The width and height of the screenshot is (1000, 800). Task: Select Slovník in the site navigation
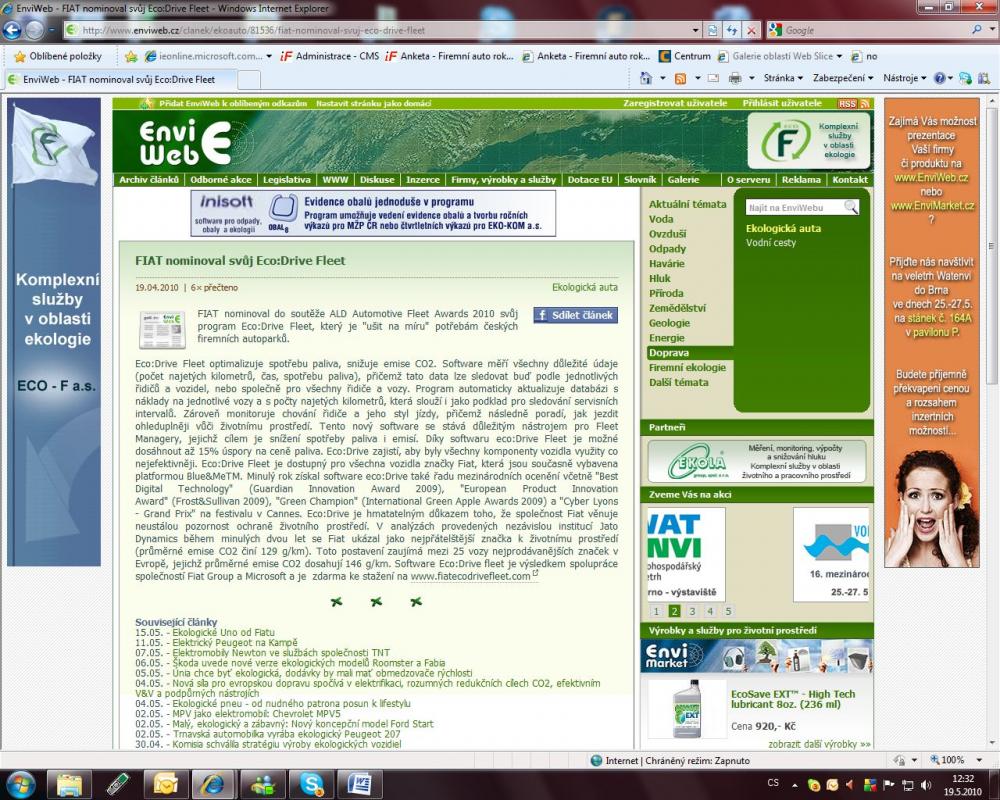pos(640,180)
